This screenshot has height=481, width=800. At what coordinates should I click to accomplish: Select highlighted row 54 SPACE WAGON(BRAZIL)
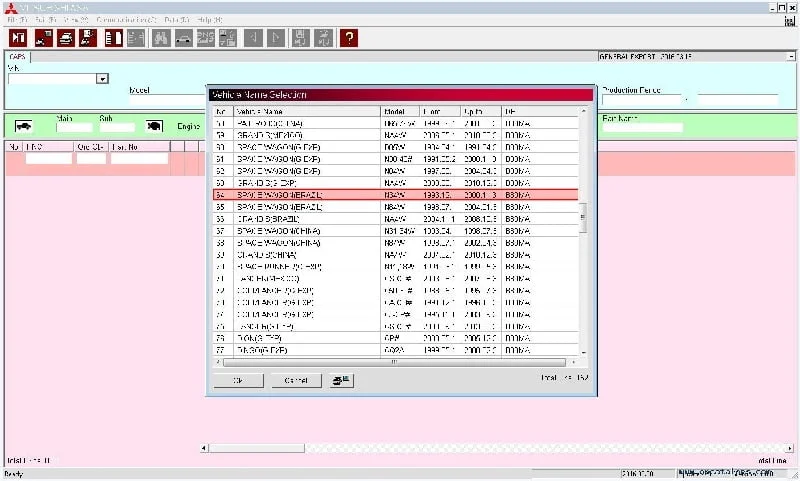[x=395, y=195]
